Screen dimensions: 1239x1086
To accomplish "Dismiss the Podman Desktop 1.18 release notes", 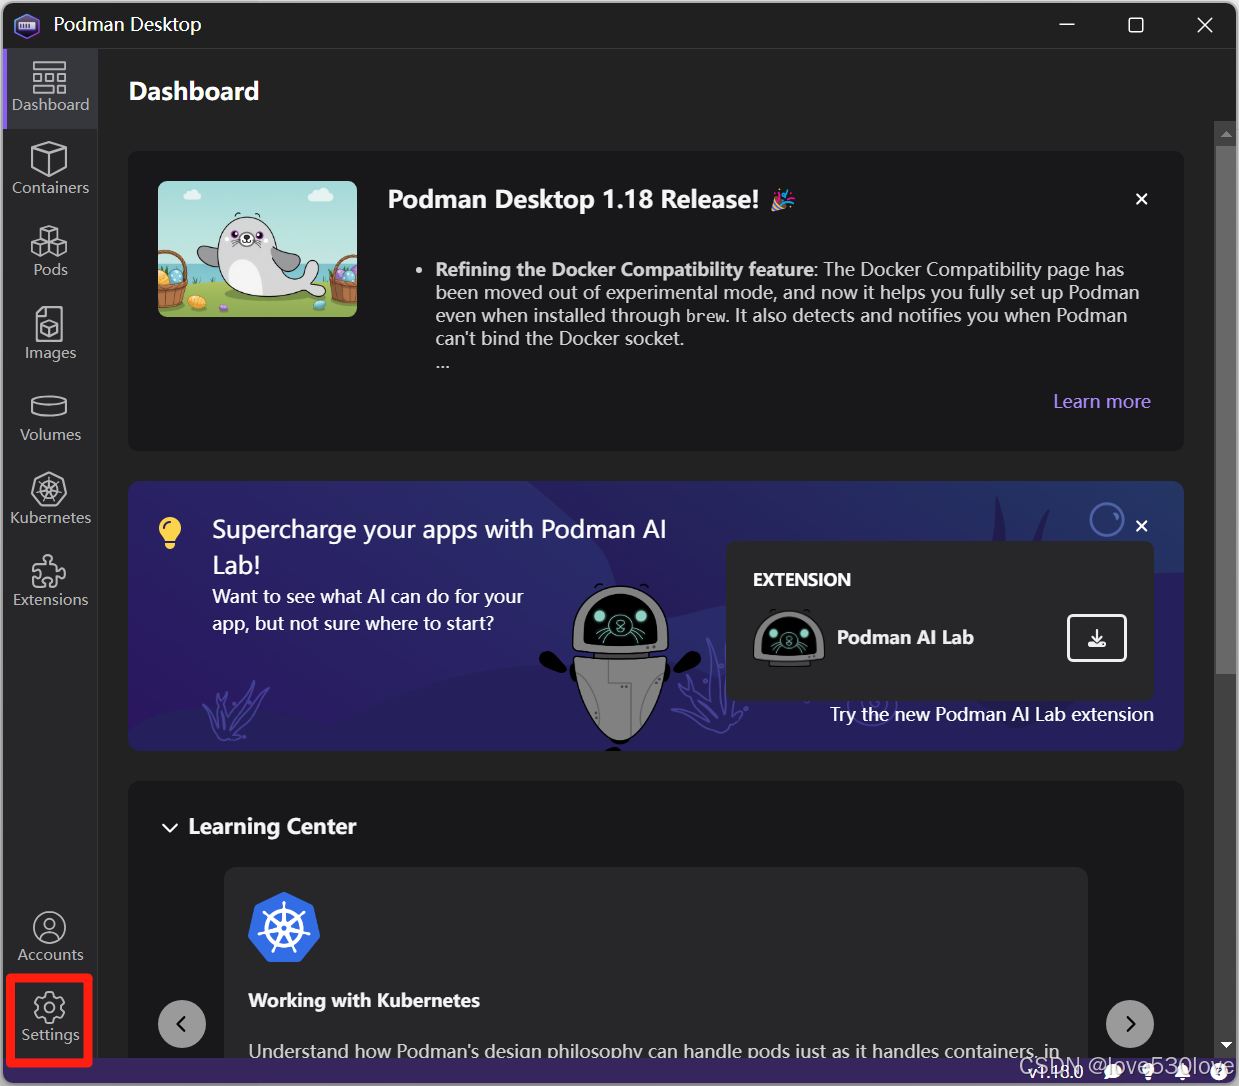I will 1141,199.
